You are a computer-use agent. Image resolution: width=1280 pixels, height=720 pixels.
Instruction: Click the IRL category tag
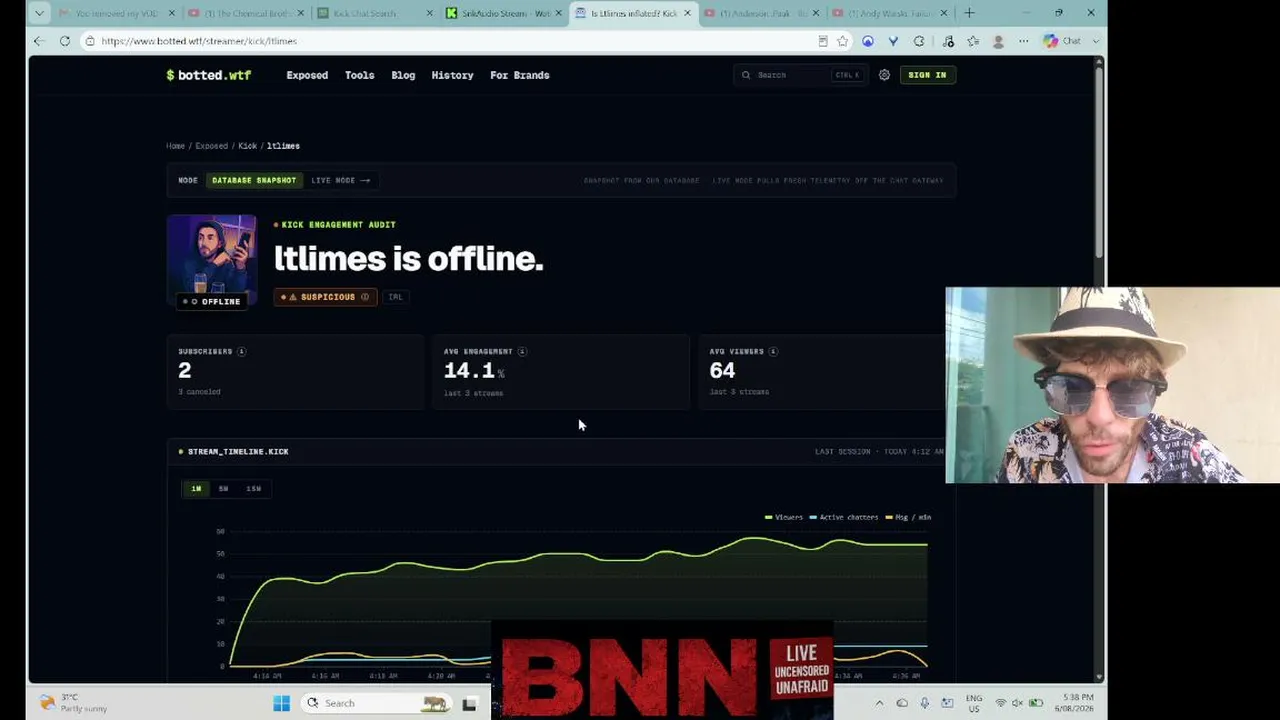click(395, 297)
